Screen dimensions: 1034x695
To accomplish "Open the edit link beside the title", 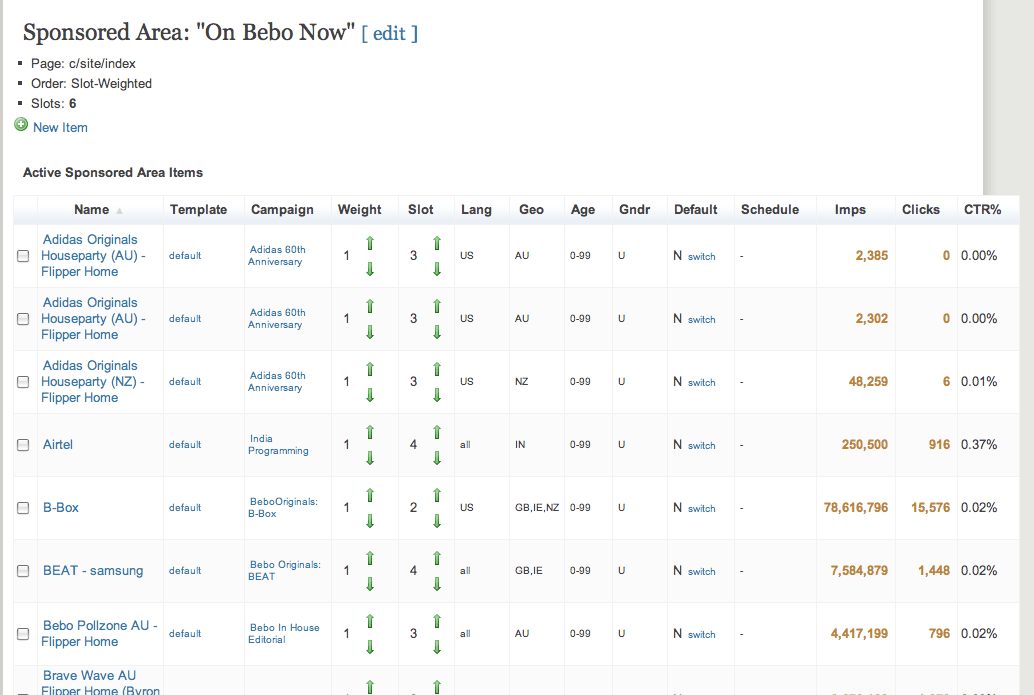I will pos(389,34).
